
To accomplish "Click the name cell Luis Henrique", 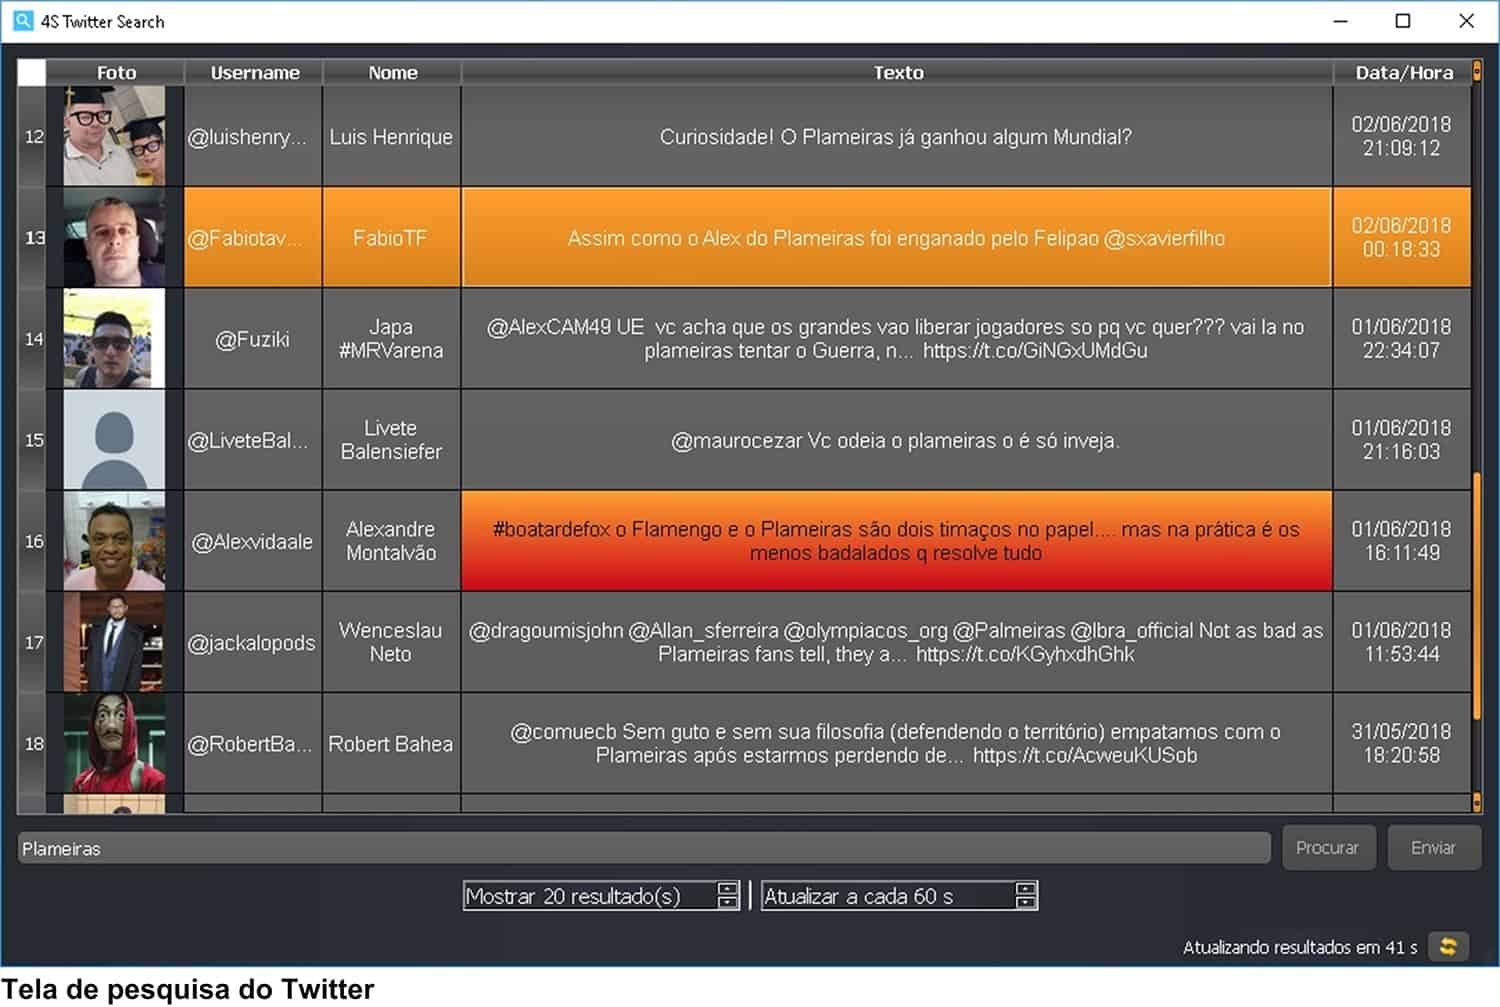I will pos(391,136).
